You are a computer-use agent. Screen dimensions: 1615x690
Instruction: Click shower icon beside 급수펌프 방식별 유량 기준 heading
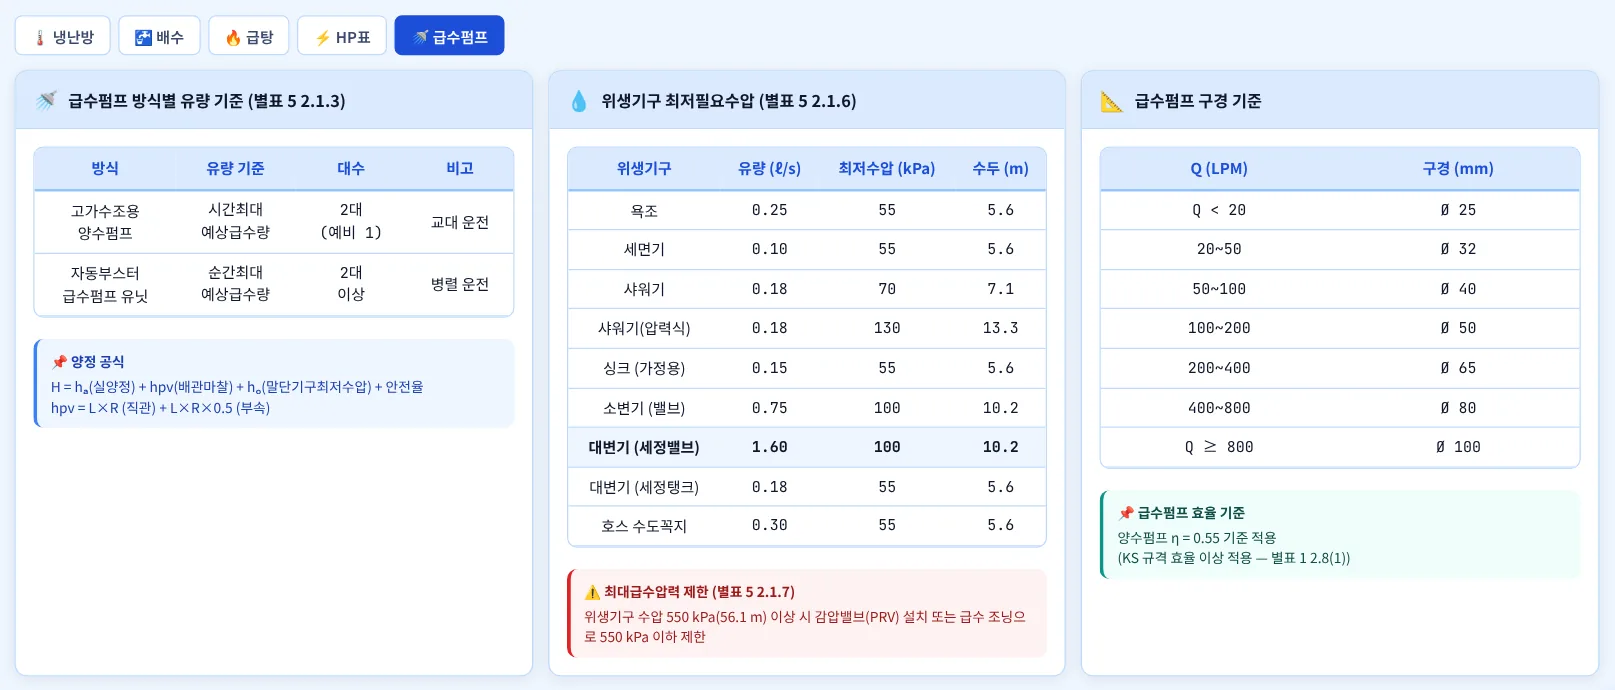pyautogui.click(x=46, y=101)
